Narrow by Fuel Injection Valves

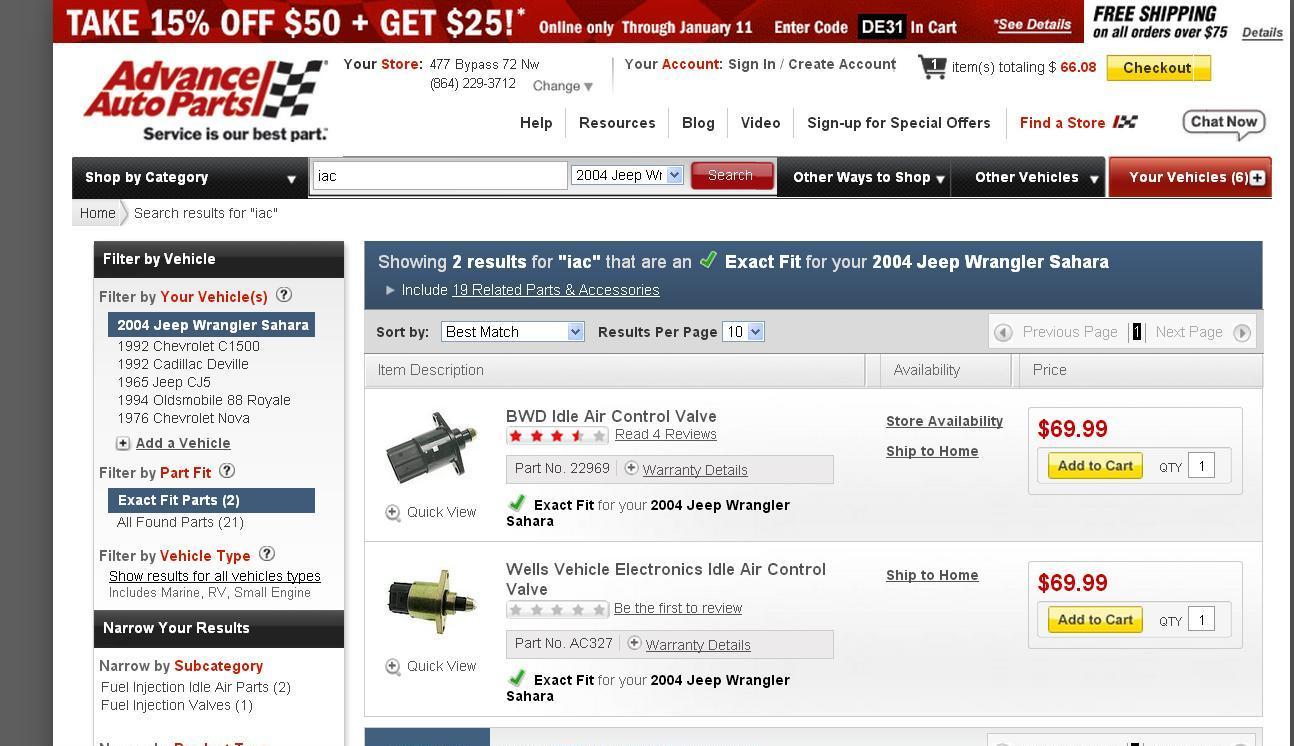[x=177, y=705]
